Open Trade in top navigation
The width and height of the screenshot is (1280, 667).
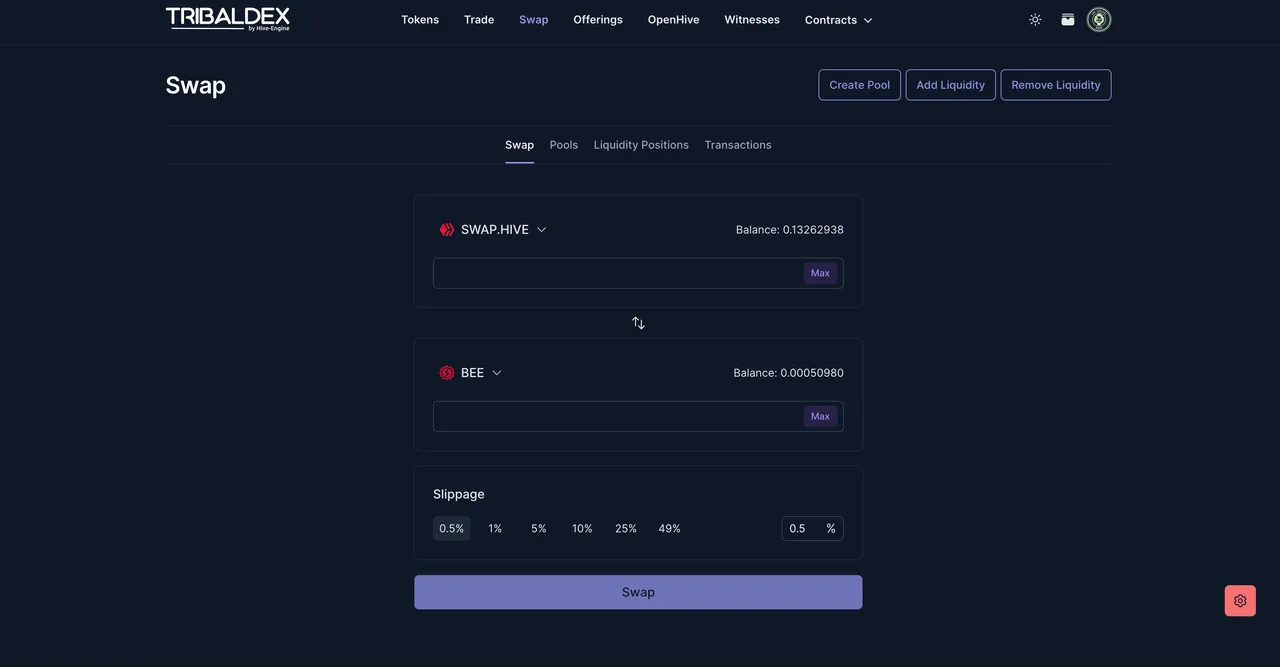[x=479, y=20]
